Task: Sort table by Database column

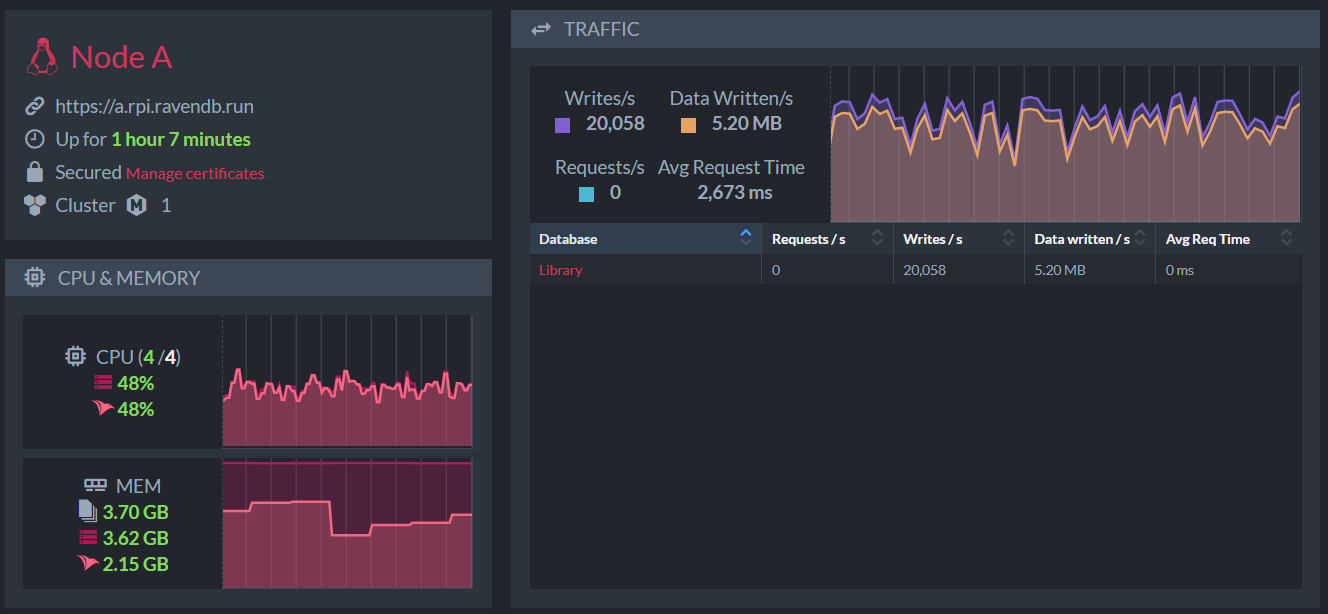Action: 645,239
